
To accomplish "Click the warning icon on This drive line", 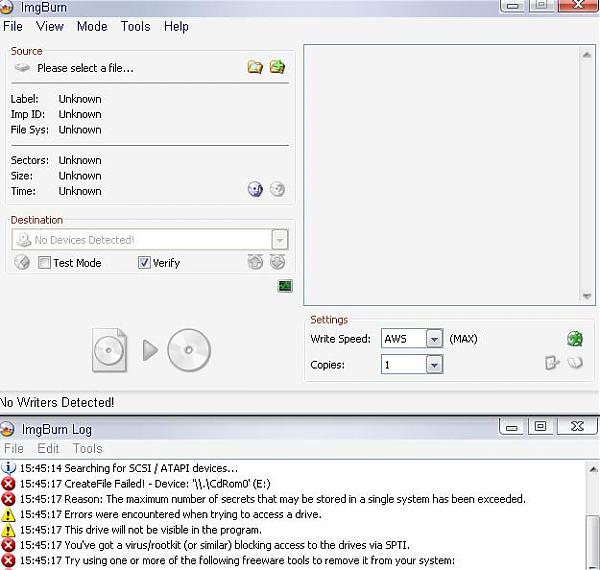I will coord(8,530).
